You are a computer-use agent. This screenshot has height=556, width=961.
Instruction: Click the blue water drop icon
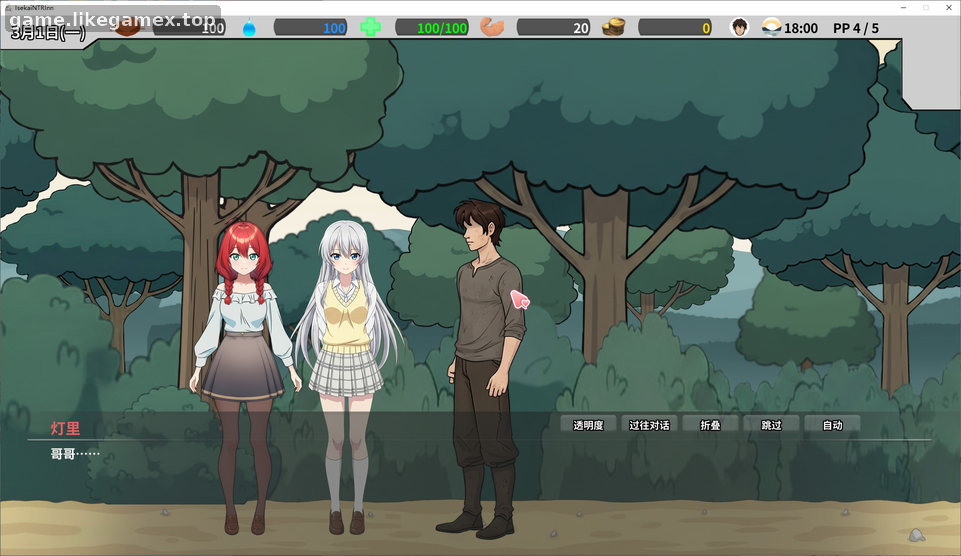coord(249,28)
